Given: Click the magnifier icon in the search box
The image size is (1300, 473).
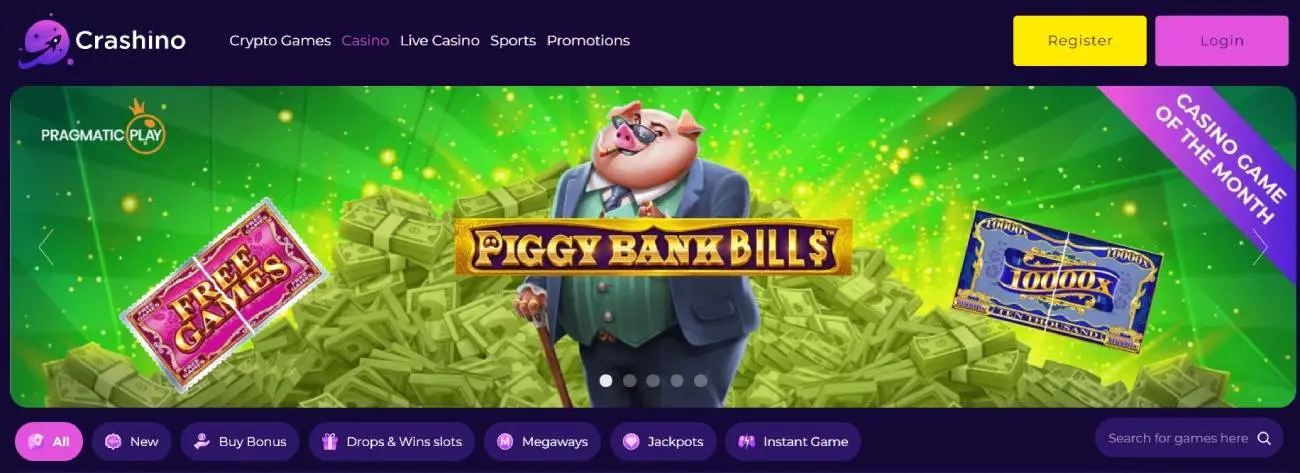Looking at the screenshot, I should click(x=1264, y=438).
